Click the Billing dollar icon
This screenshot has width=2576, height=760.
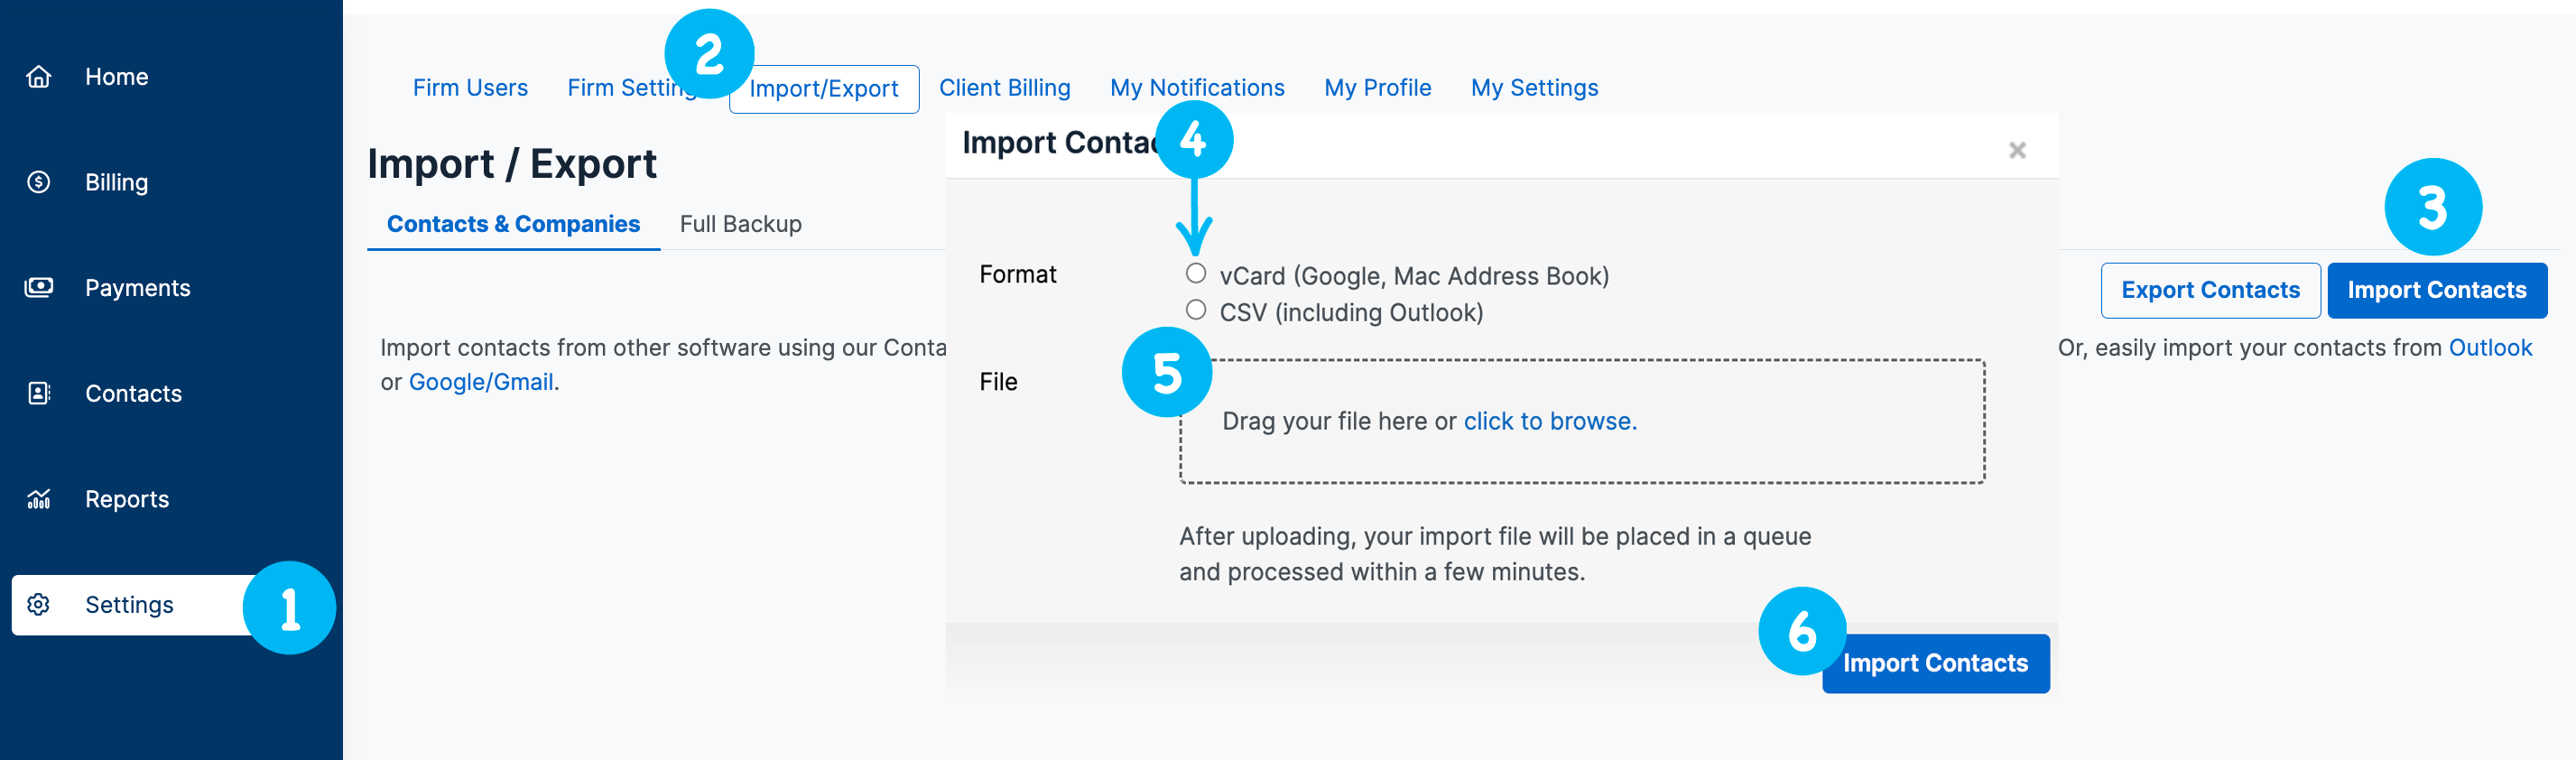[x=39, y=182]
